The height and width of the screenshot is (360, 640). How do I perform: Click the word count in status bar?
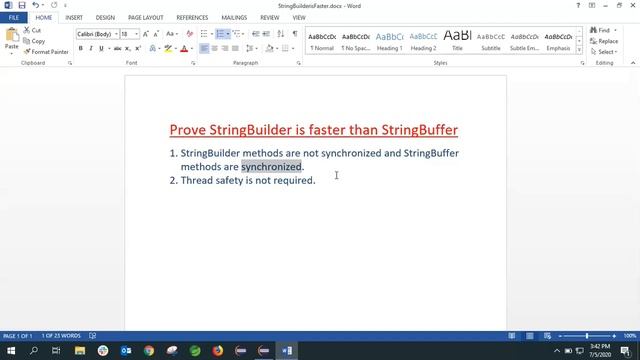[x=61, y=336]
